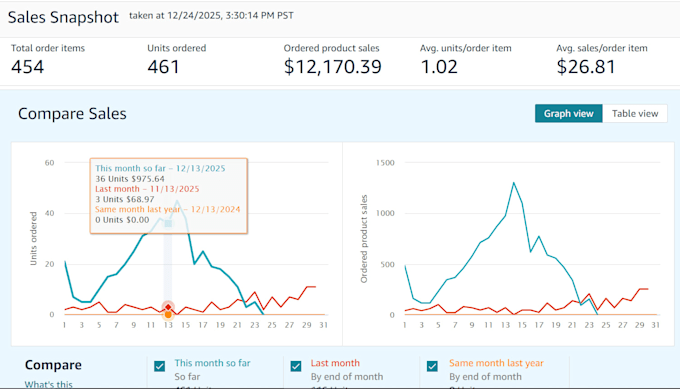The height and width of the screenshot is (389, 680).
Task: Click the 'Units ordered' axis label
Action: click(33, 239)
